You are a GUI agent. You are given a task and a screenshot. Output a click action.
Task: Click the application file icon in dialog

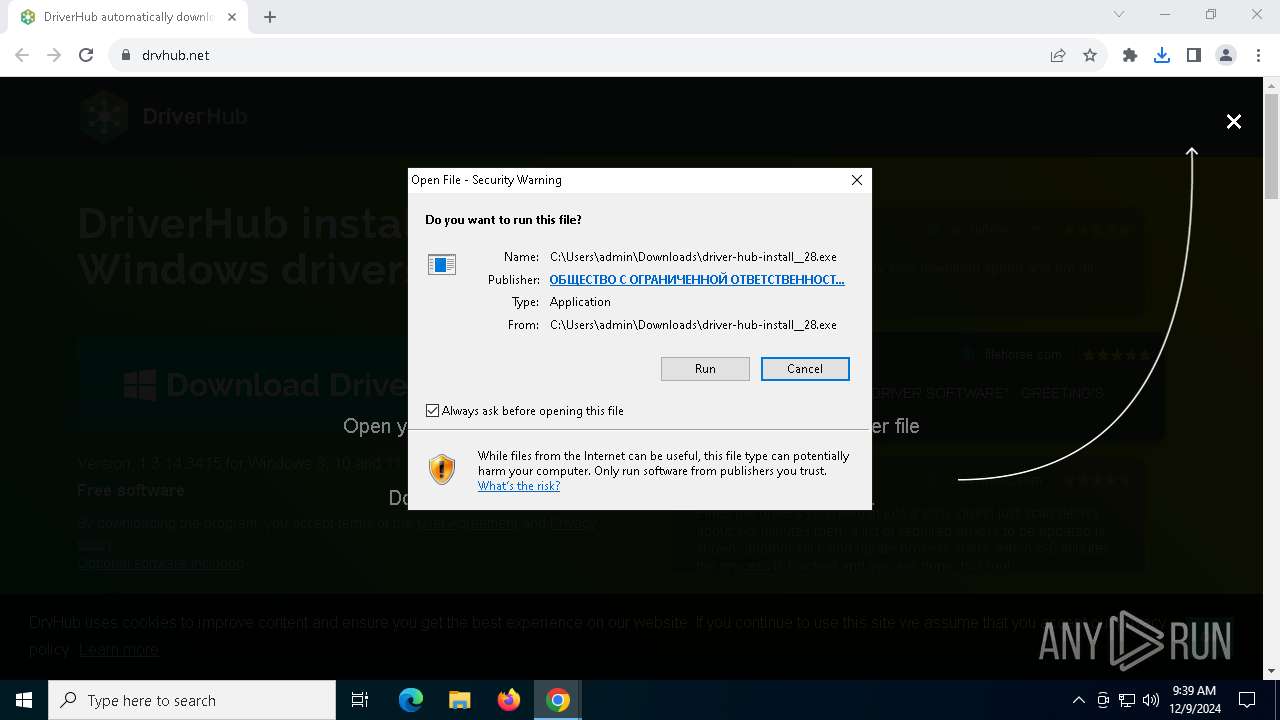point(442,264)
